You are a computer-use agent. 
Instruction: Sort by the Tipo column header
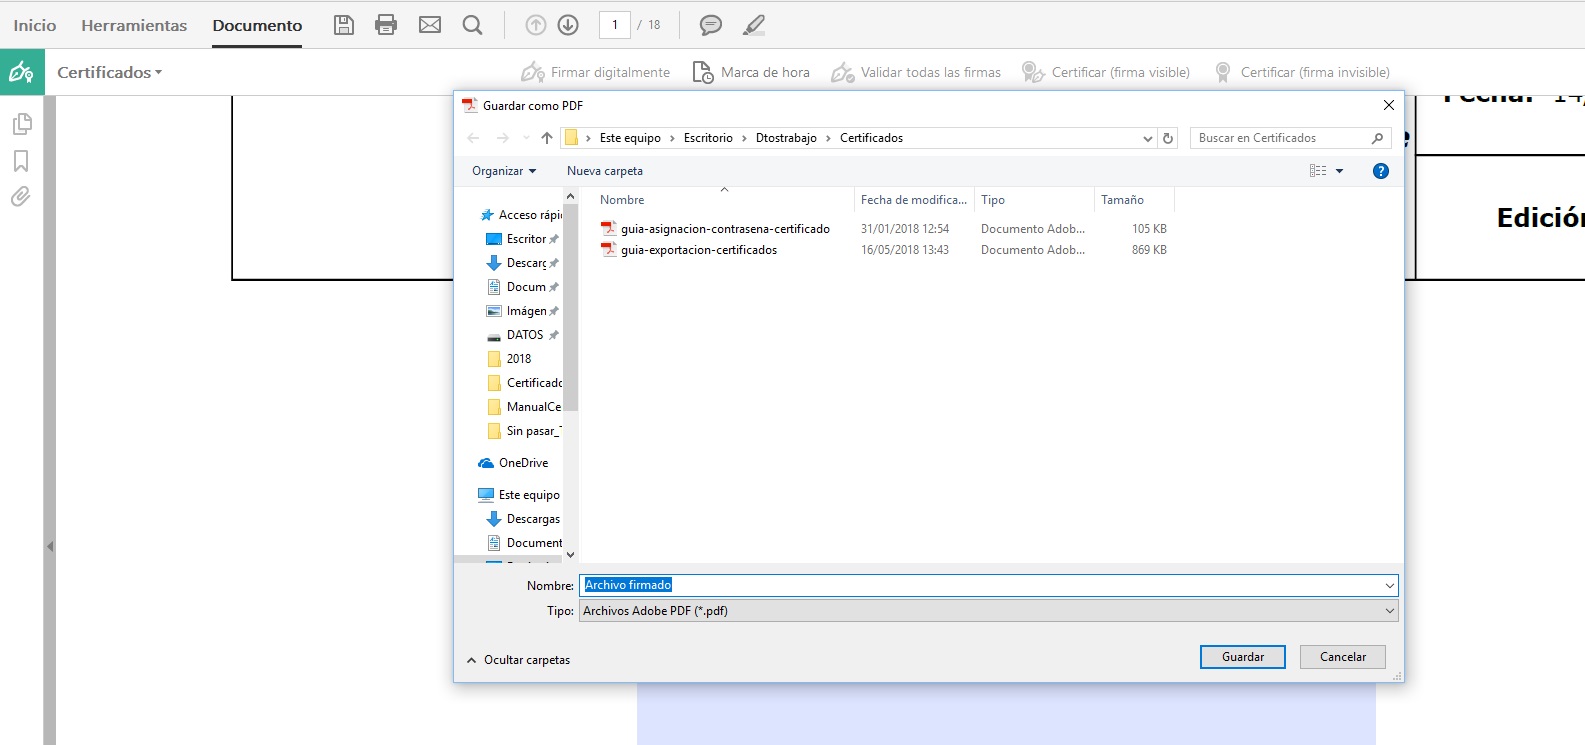coord(1034,200)
